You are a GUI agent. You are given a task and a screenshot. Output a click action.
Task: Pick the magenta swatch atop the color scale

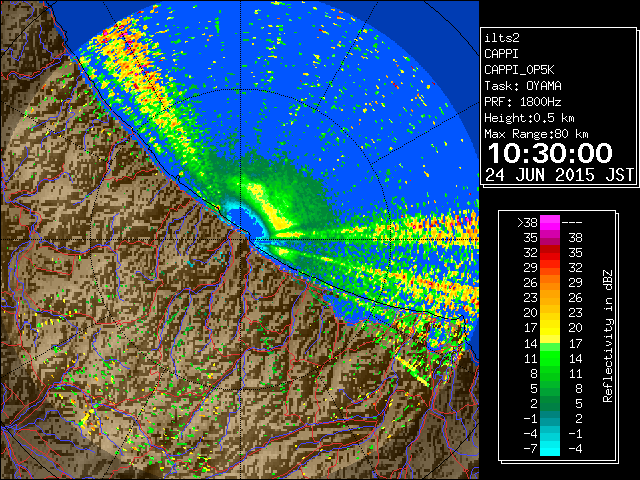[x=550, y=222]
